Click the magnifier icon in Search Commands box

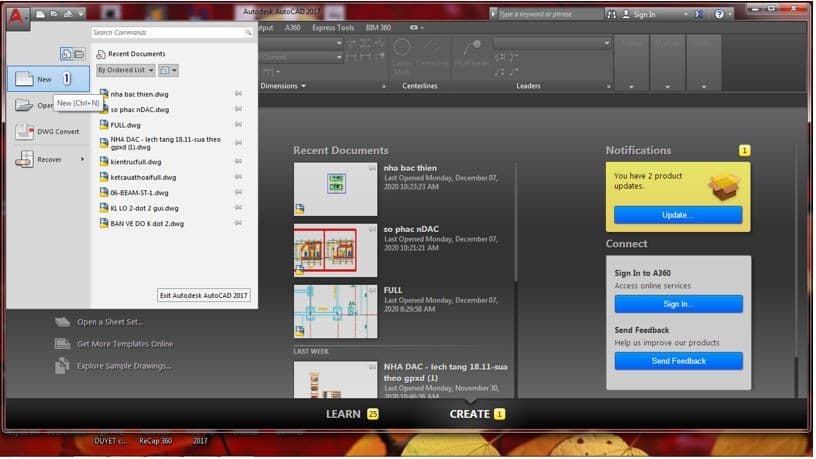click(248, 32)
